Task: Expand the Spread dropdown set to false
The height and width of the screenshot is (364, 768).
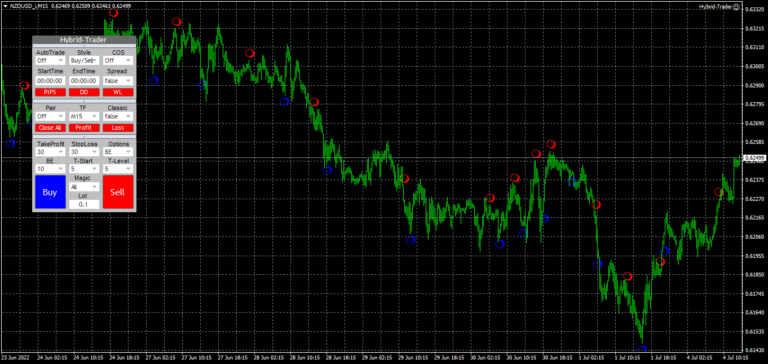Action: 118,80
